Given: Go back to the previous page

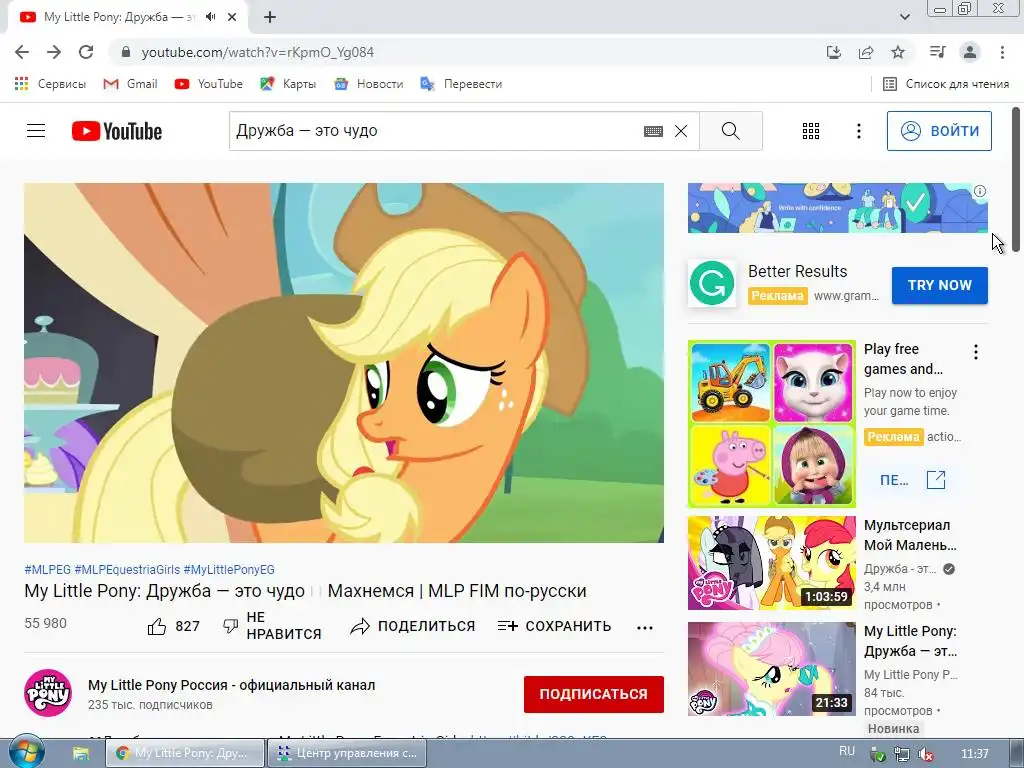Looking at the screenshot, I should (x=22, y=52).
